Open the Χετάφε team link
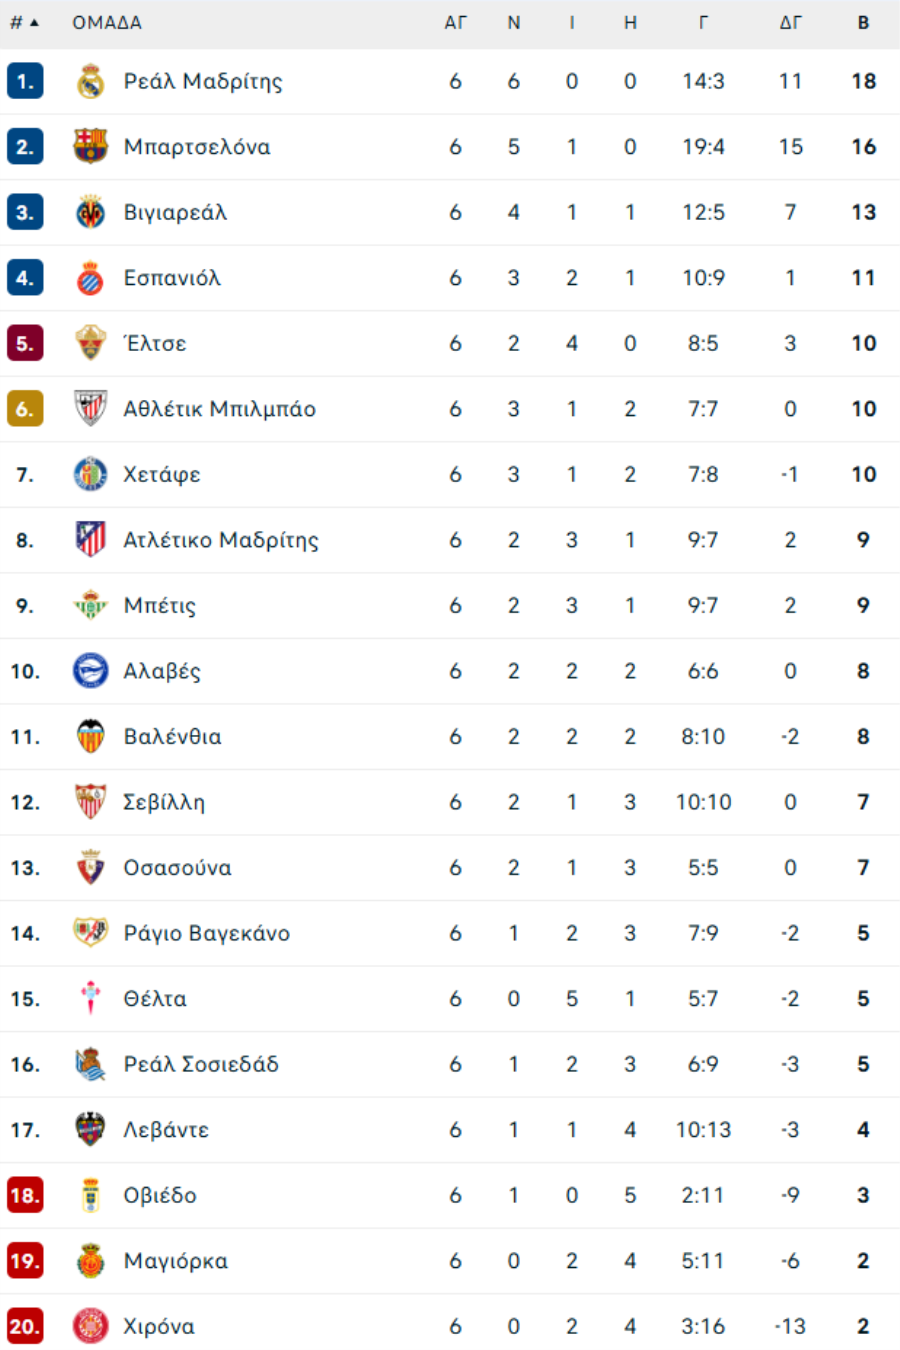This screenshot has height=1350, width=900. pos(162,475)
